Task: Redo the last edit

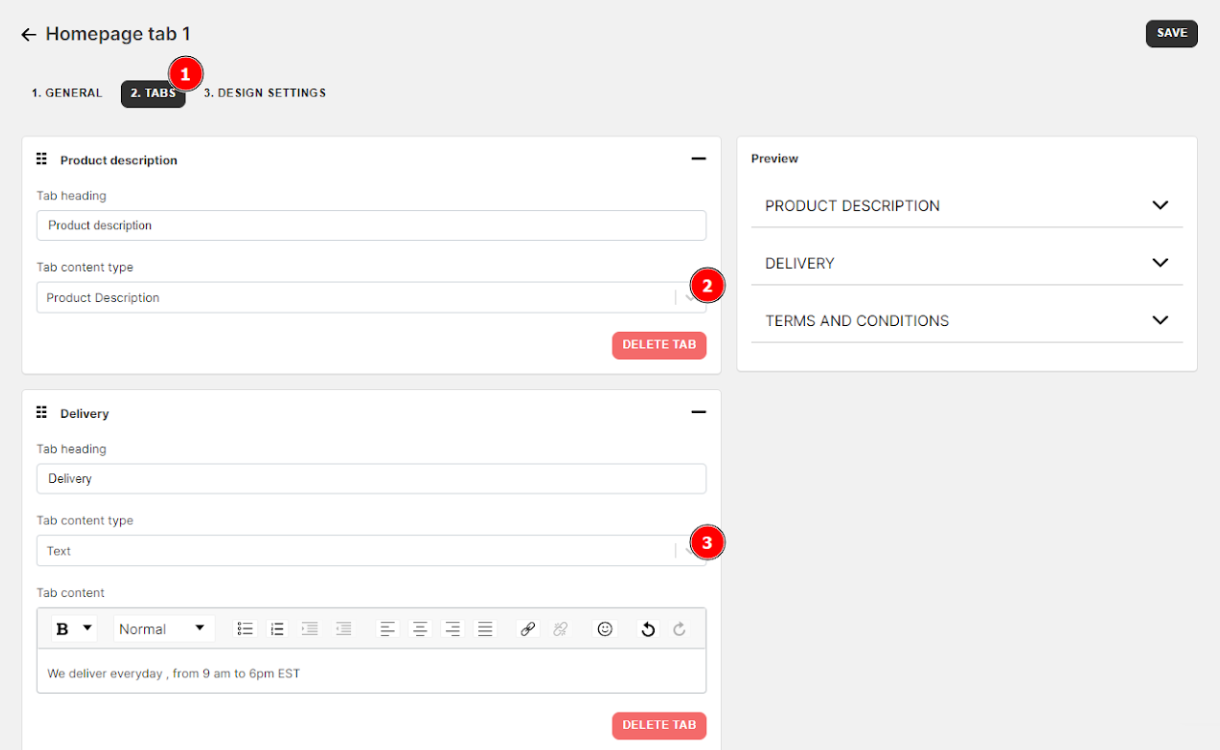Action: [x=680, y=629]
